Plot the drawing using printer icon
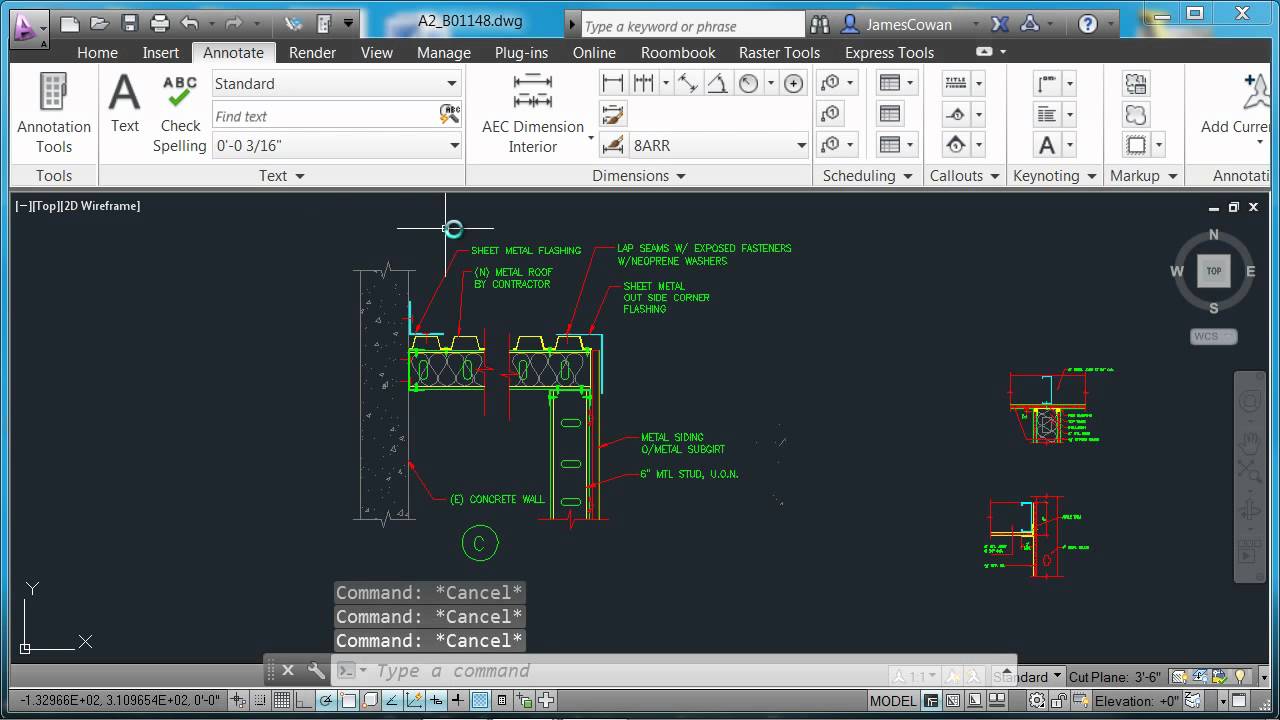The width and height of the screenshot is (1280, 720). [160, 23]
